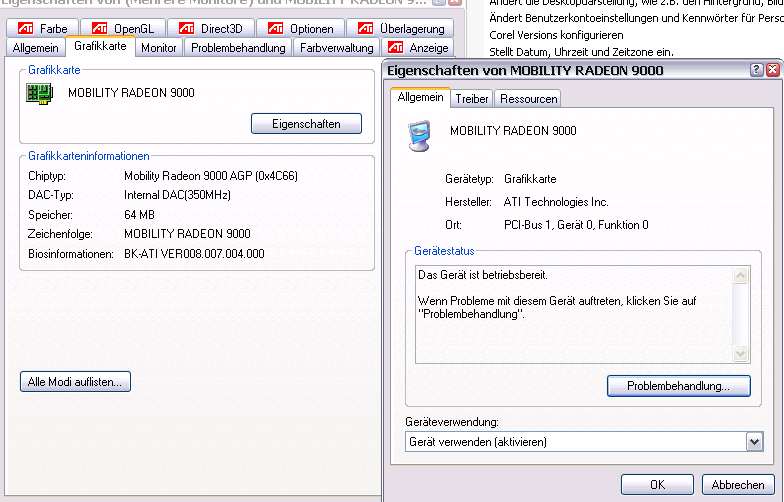Viewport: 784px width, 502px height.
Task: Switch to the Monitor tab
Action: [158, 48]
